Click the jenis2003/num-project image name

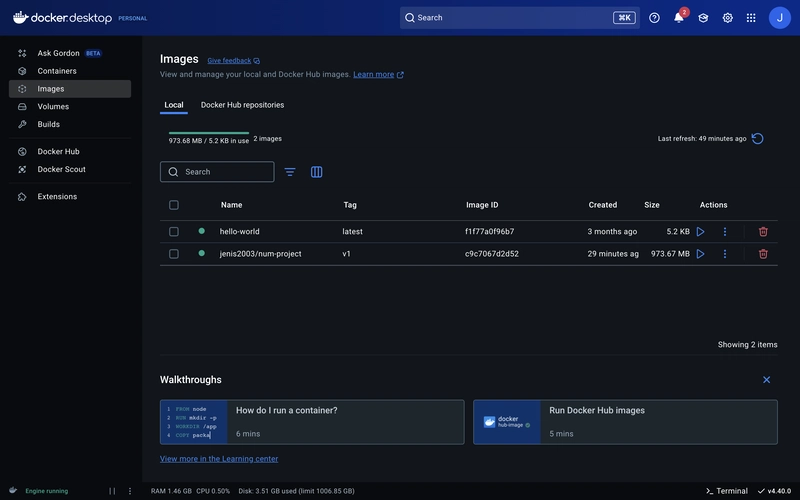point(260,254)
